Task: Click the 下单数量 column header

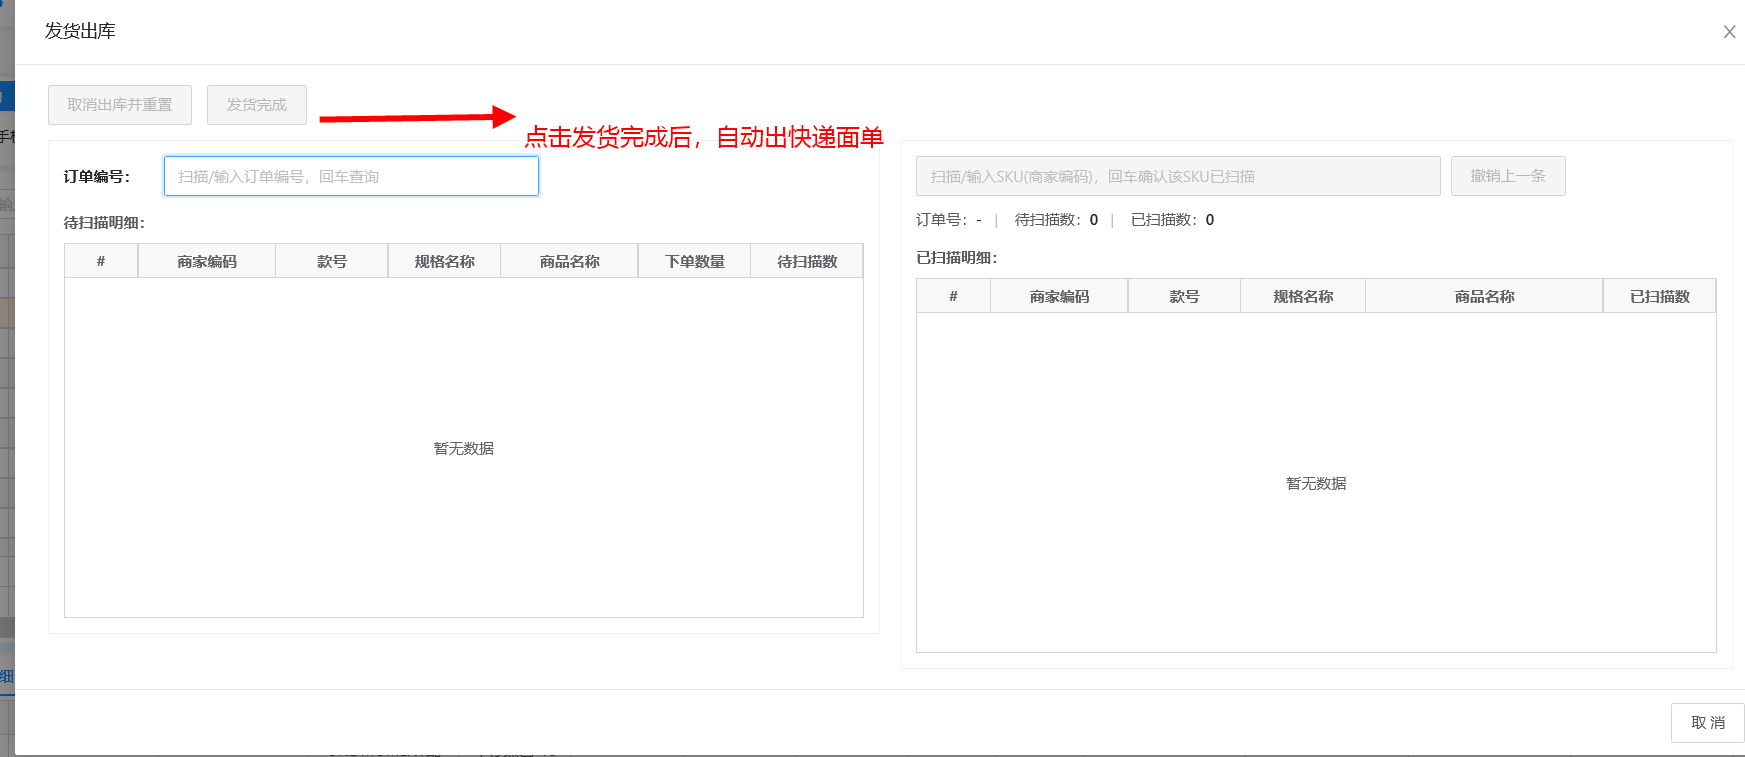Action: click(694, 261)
